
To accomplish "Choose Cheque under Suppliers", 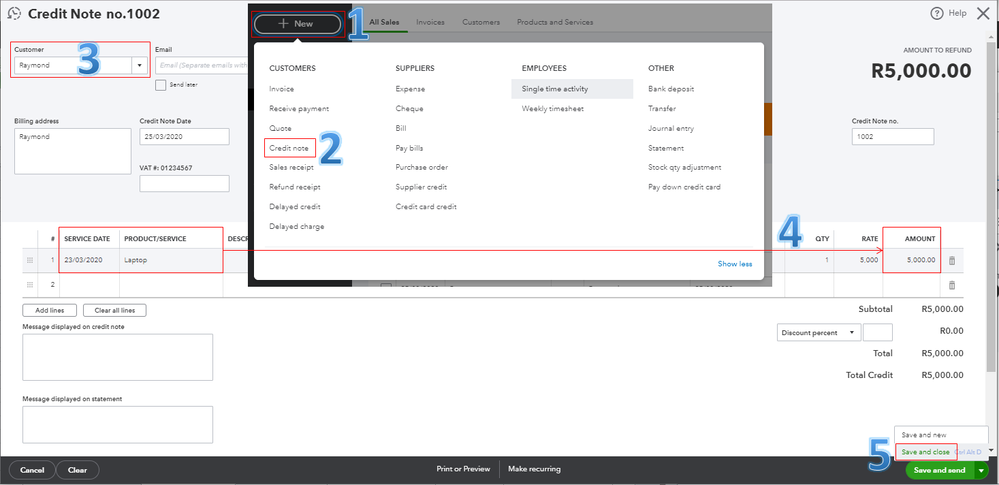I will pos(409,109).
